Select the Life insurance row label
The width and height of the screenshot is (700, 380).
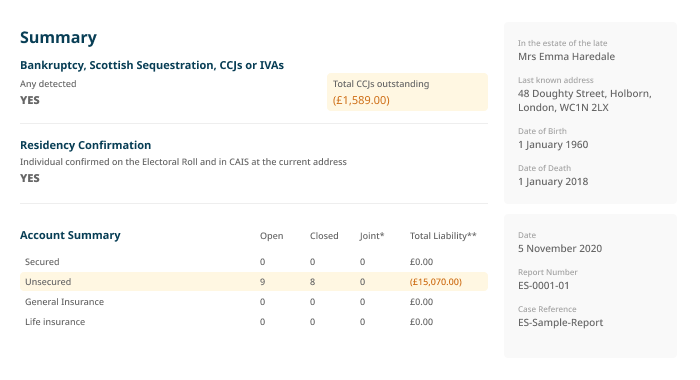[55, 322]
